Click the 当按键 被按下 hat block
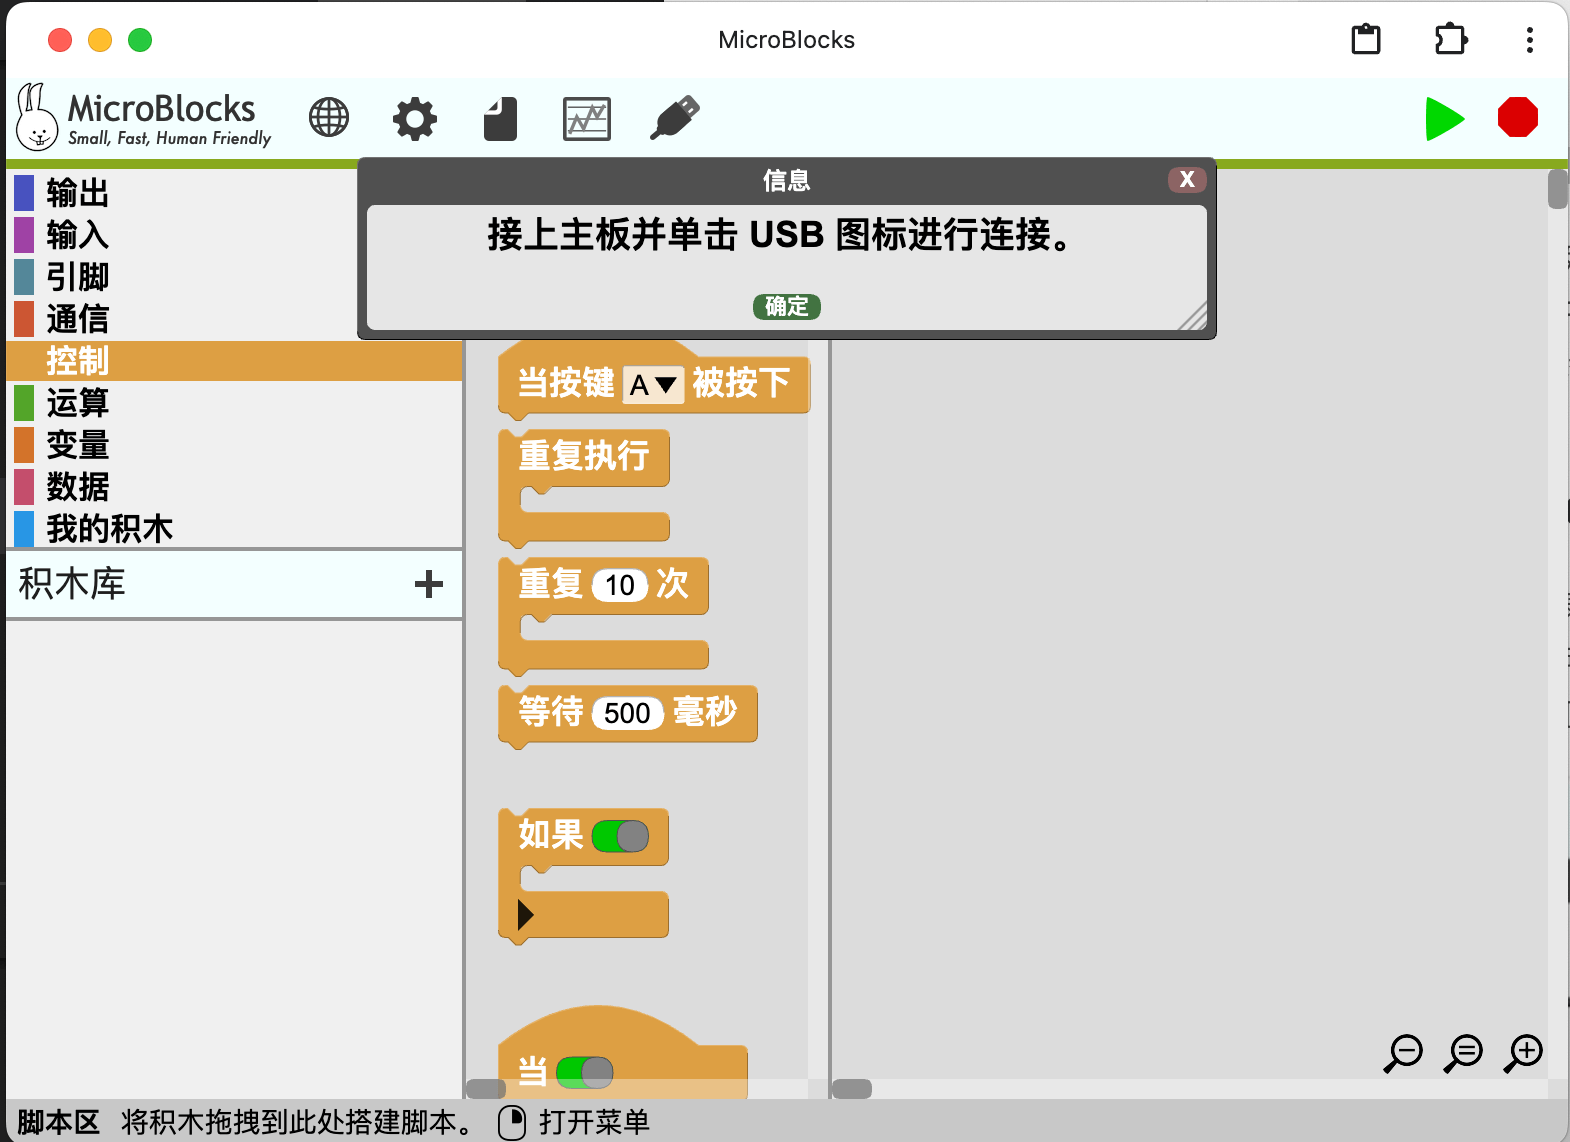The height and width of the screenshot is (1142, 1570). (x=566, y=383)
